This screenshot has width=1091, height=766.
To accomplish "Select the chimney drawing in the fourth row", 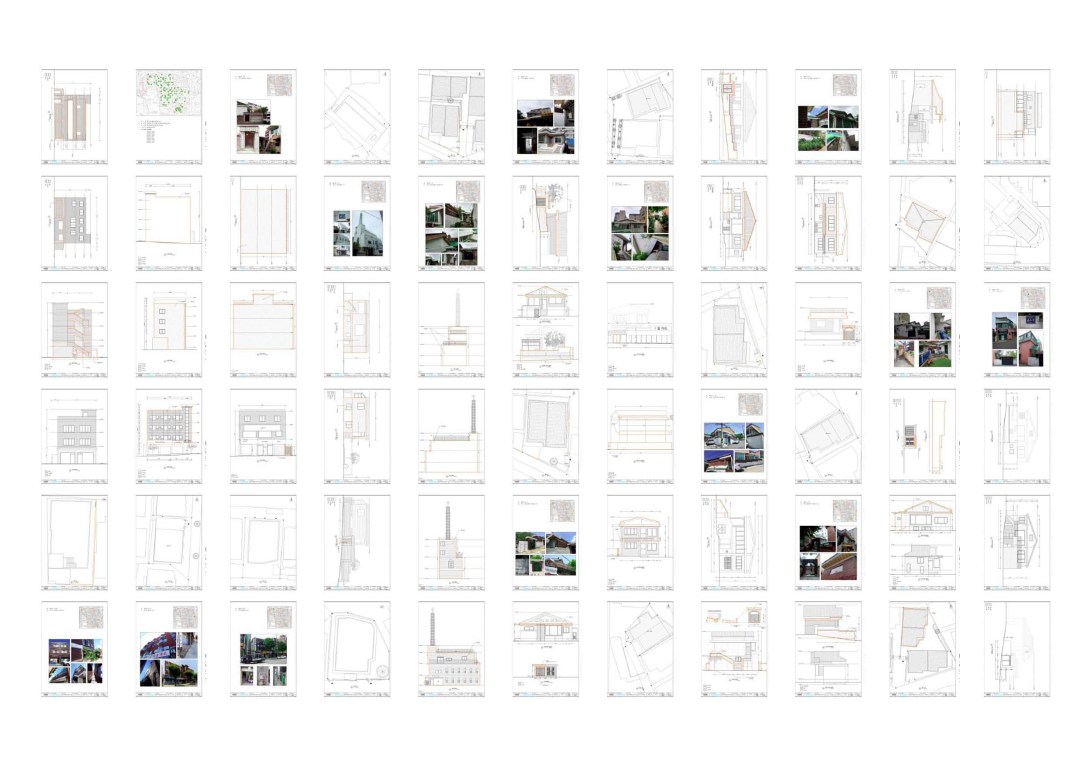I will point(451,436).
